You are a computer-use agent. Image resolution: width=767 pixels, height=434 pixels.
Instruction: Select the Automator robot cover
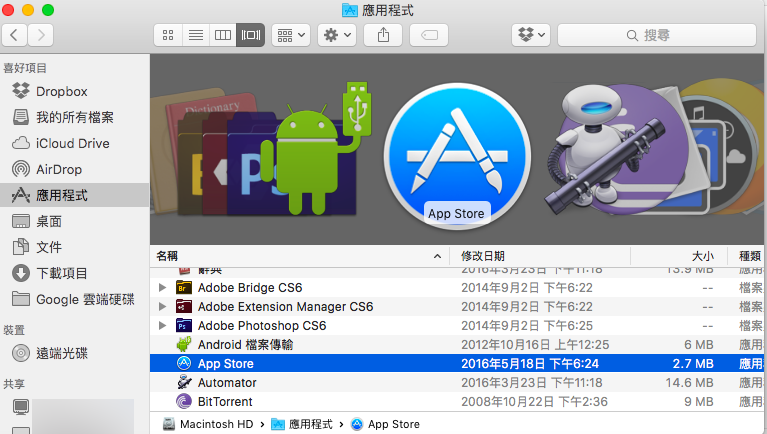pos(604,149)
